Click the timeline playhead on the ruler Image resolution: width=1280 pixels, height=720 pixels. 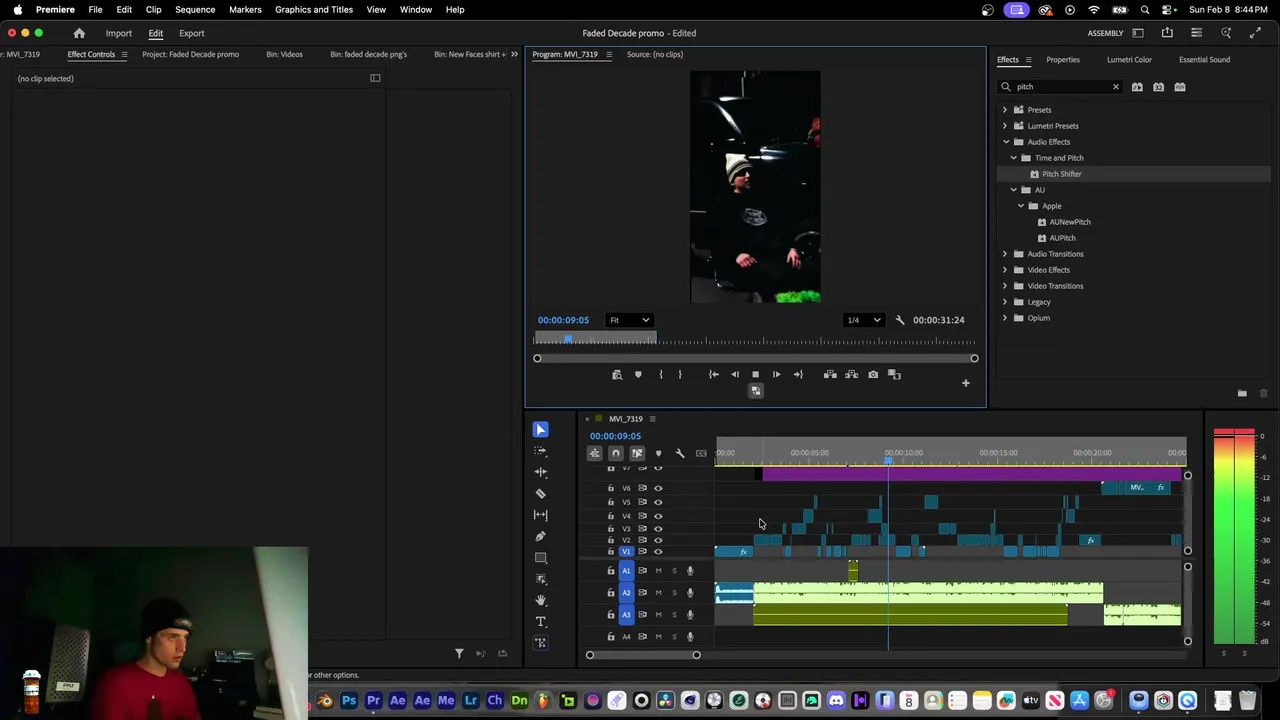pos(888,459)
